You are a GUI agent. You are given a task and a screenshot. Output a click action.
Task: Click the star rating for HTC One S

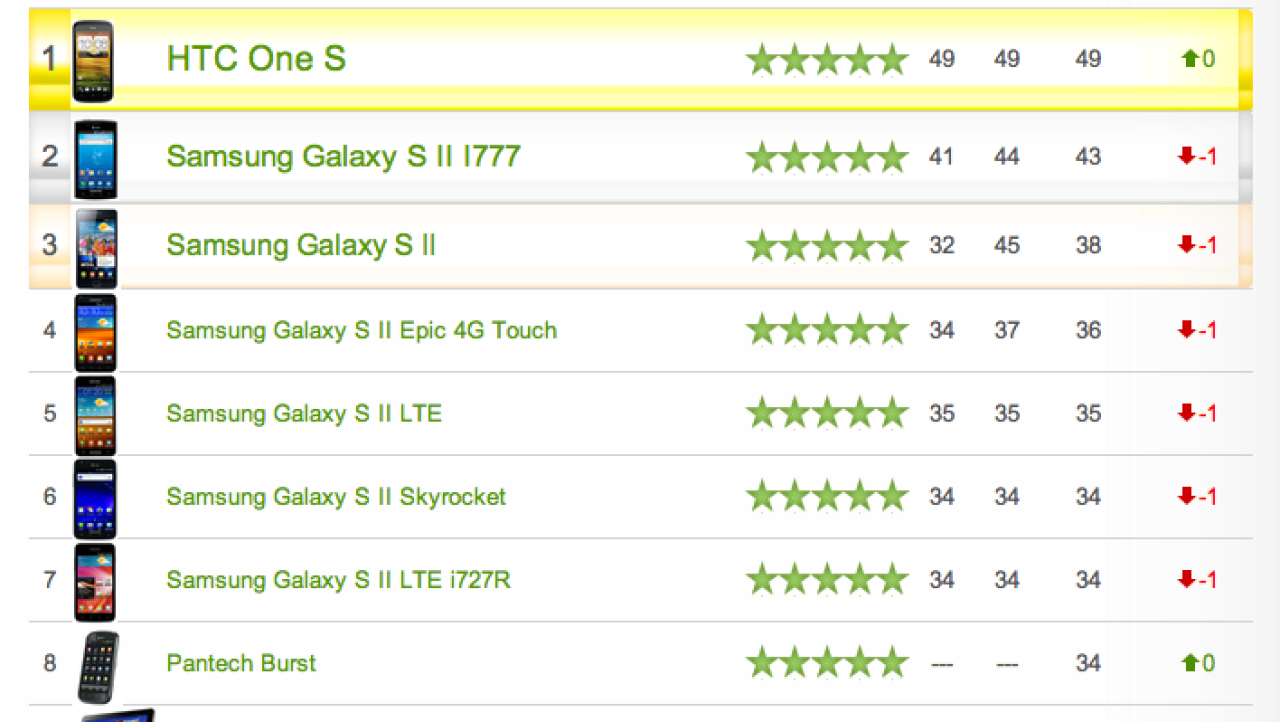coord(827,60)
